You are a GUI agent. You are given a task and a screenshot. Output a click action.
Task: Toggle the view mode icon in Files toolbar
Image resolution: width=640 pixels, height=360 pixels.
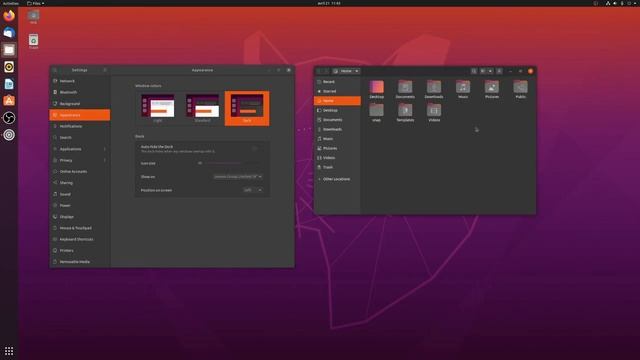pyautogui.click(x=483, y=71)
